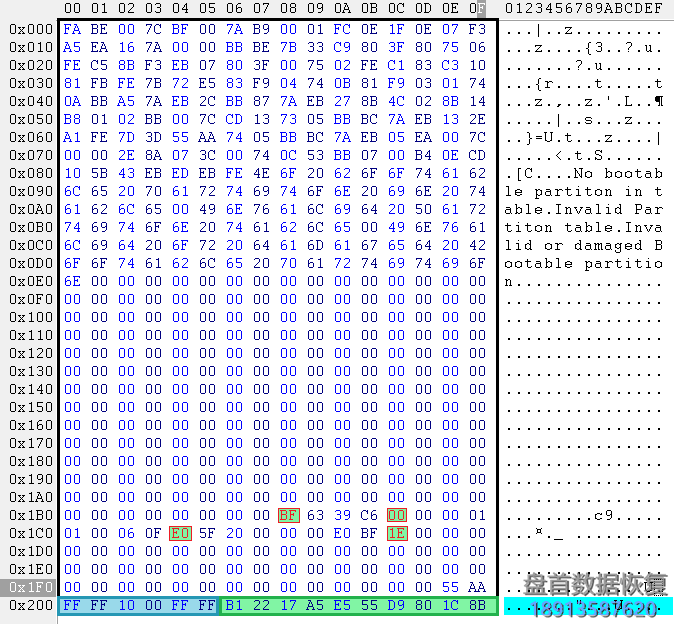The image size is (674, 624).
Task: Select ASCII text 'le partiton in t' in row 0x090
Action: click(x=583, y=191)
